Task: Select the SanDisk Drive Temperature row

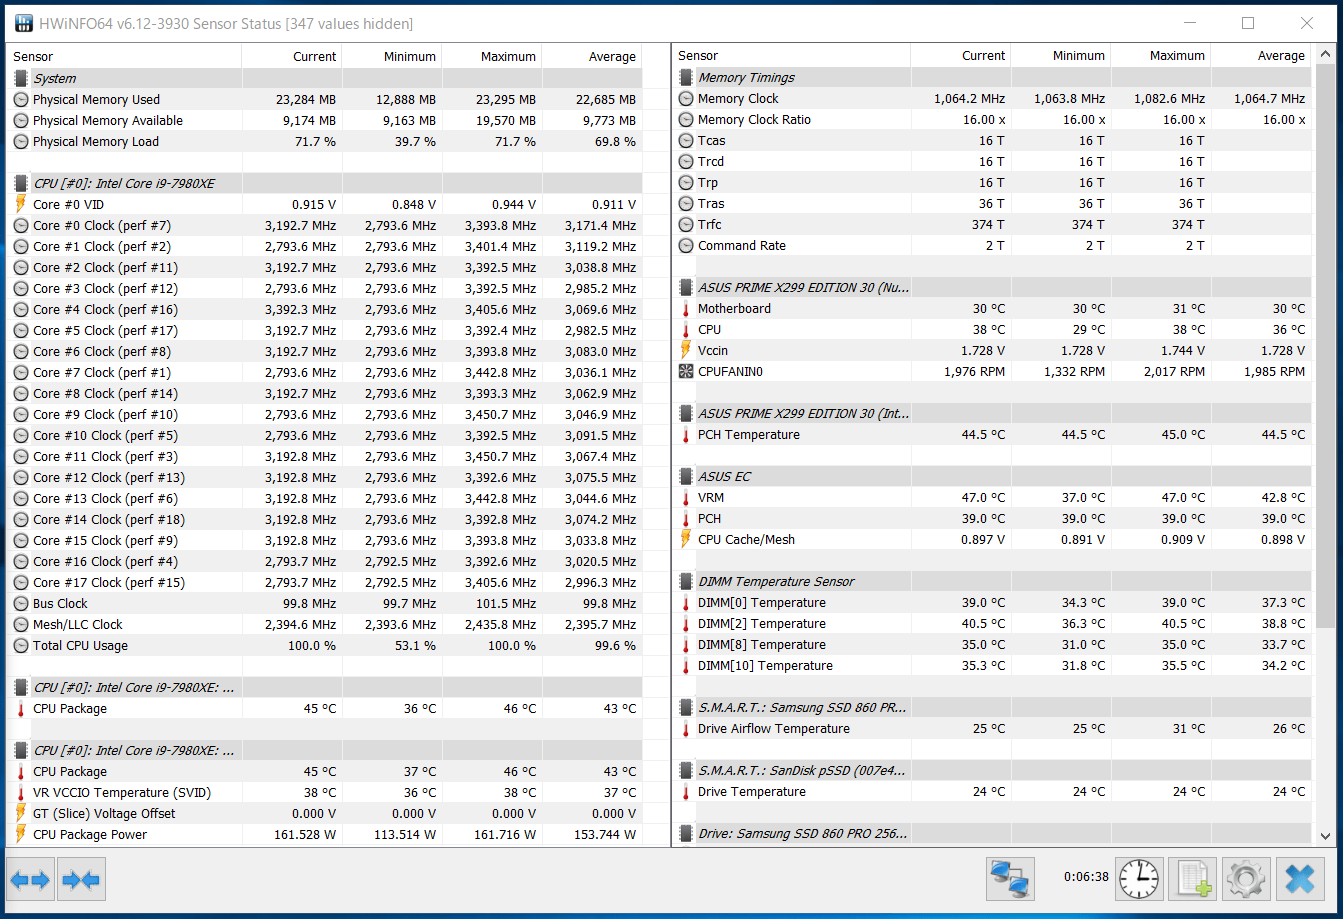Action: [992, 791]
